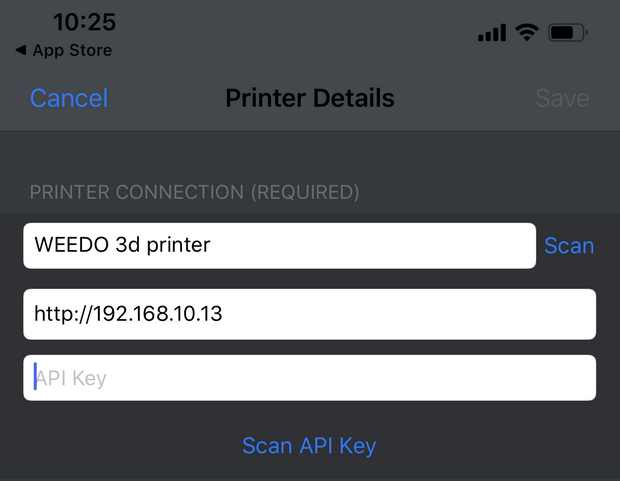Focus the http://192.168.10.13 hostname field
This screenshot has height=481, width=620.
coord(310,314)
